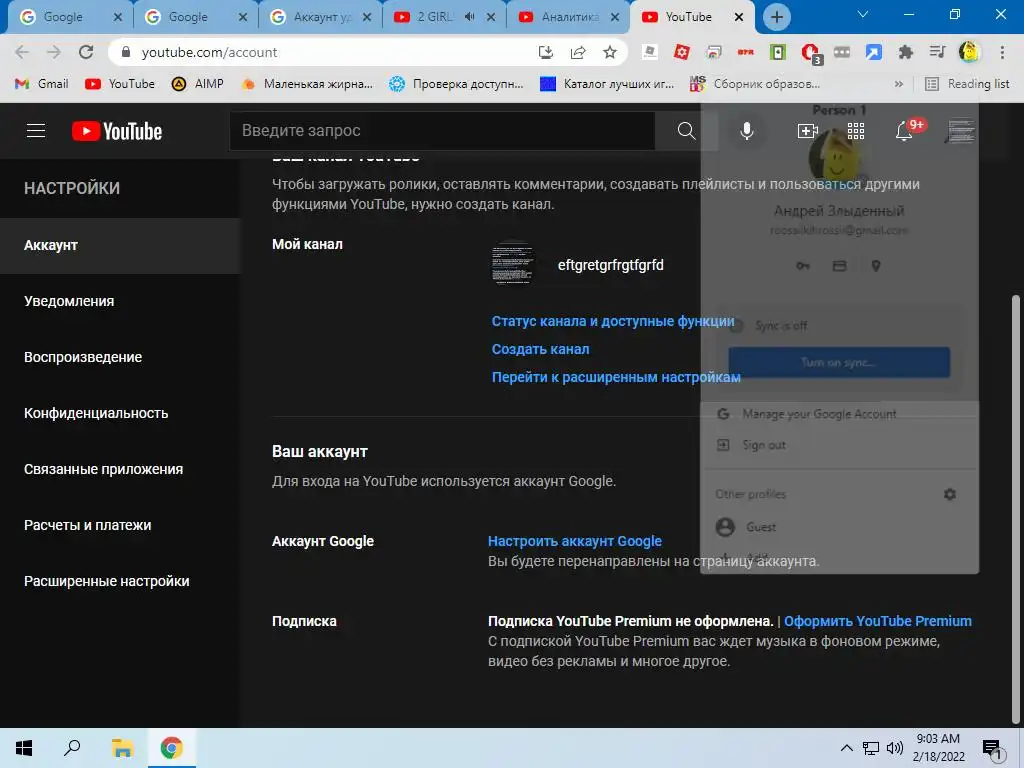Click the blue arrow extension icon
The width and height of the screenshot is (1024, 768).
pos(874,52)
